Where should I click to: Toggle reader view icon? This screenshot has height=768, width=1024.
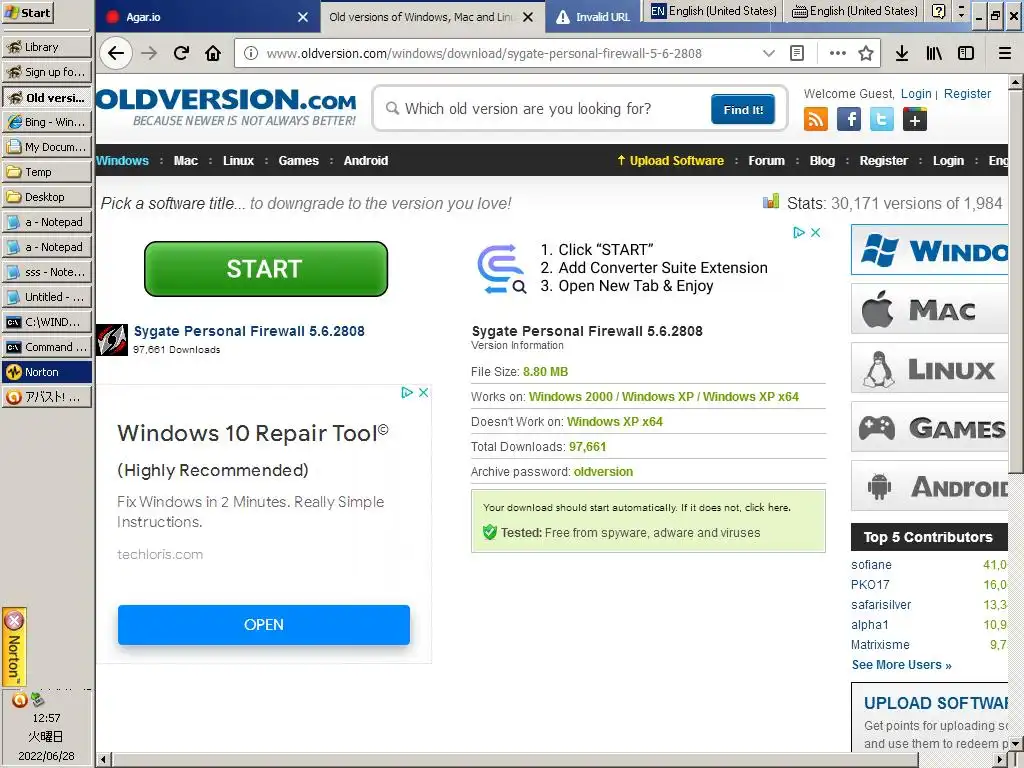coord(797,54)
